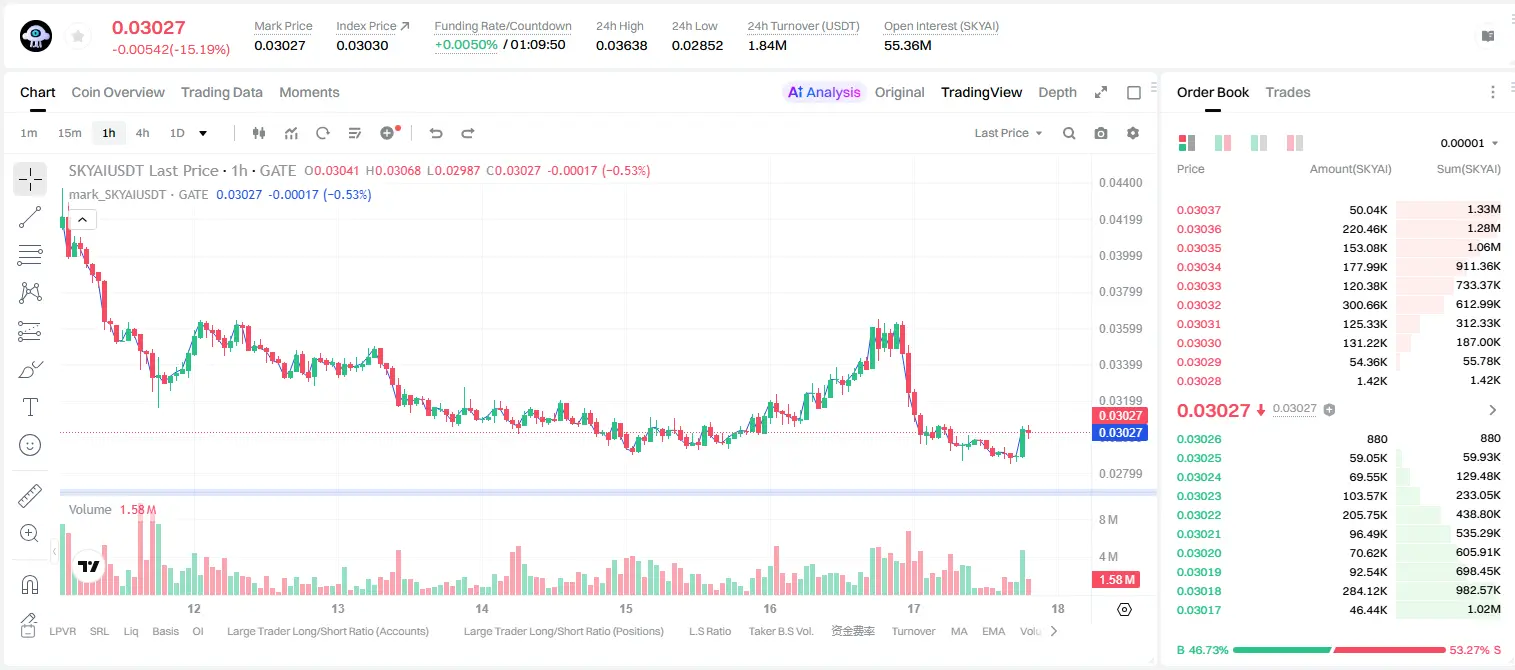Open the AI Analysis view
1515x670 pixels.
(824, 92)
